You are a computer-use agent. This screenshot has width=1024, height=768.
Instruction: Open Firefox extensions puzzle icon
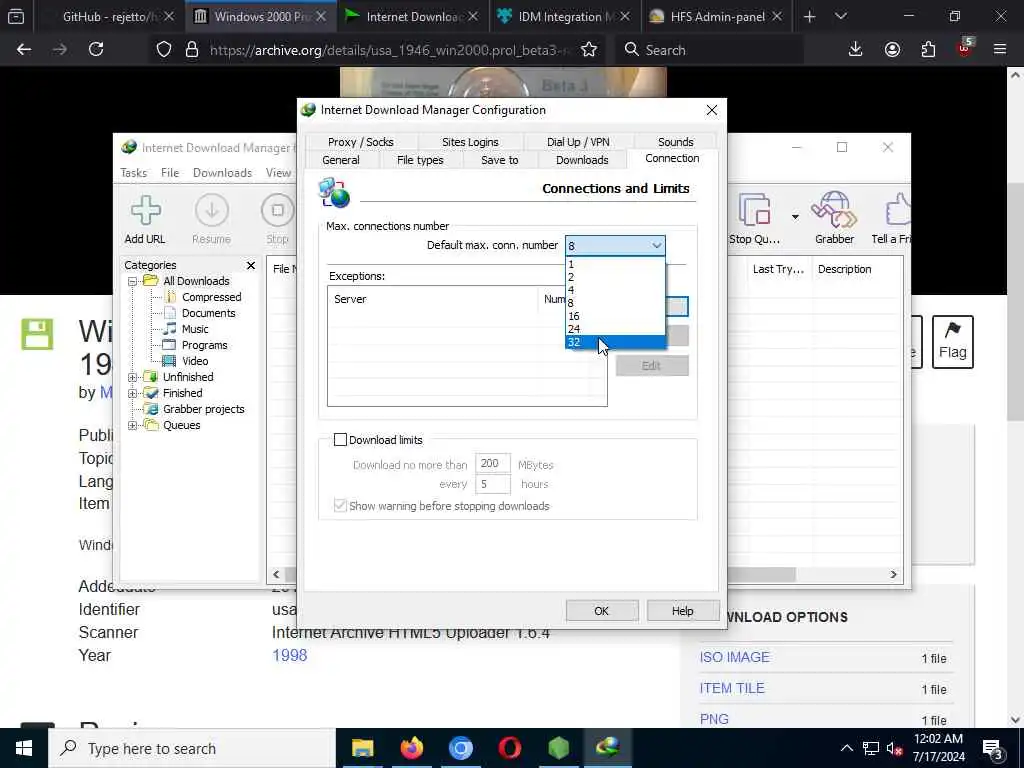pos(928,50)
